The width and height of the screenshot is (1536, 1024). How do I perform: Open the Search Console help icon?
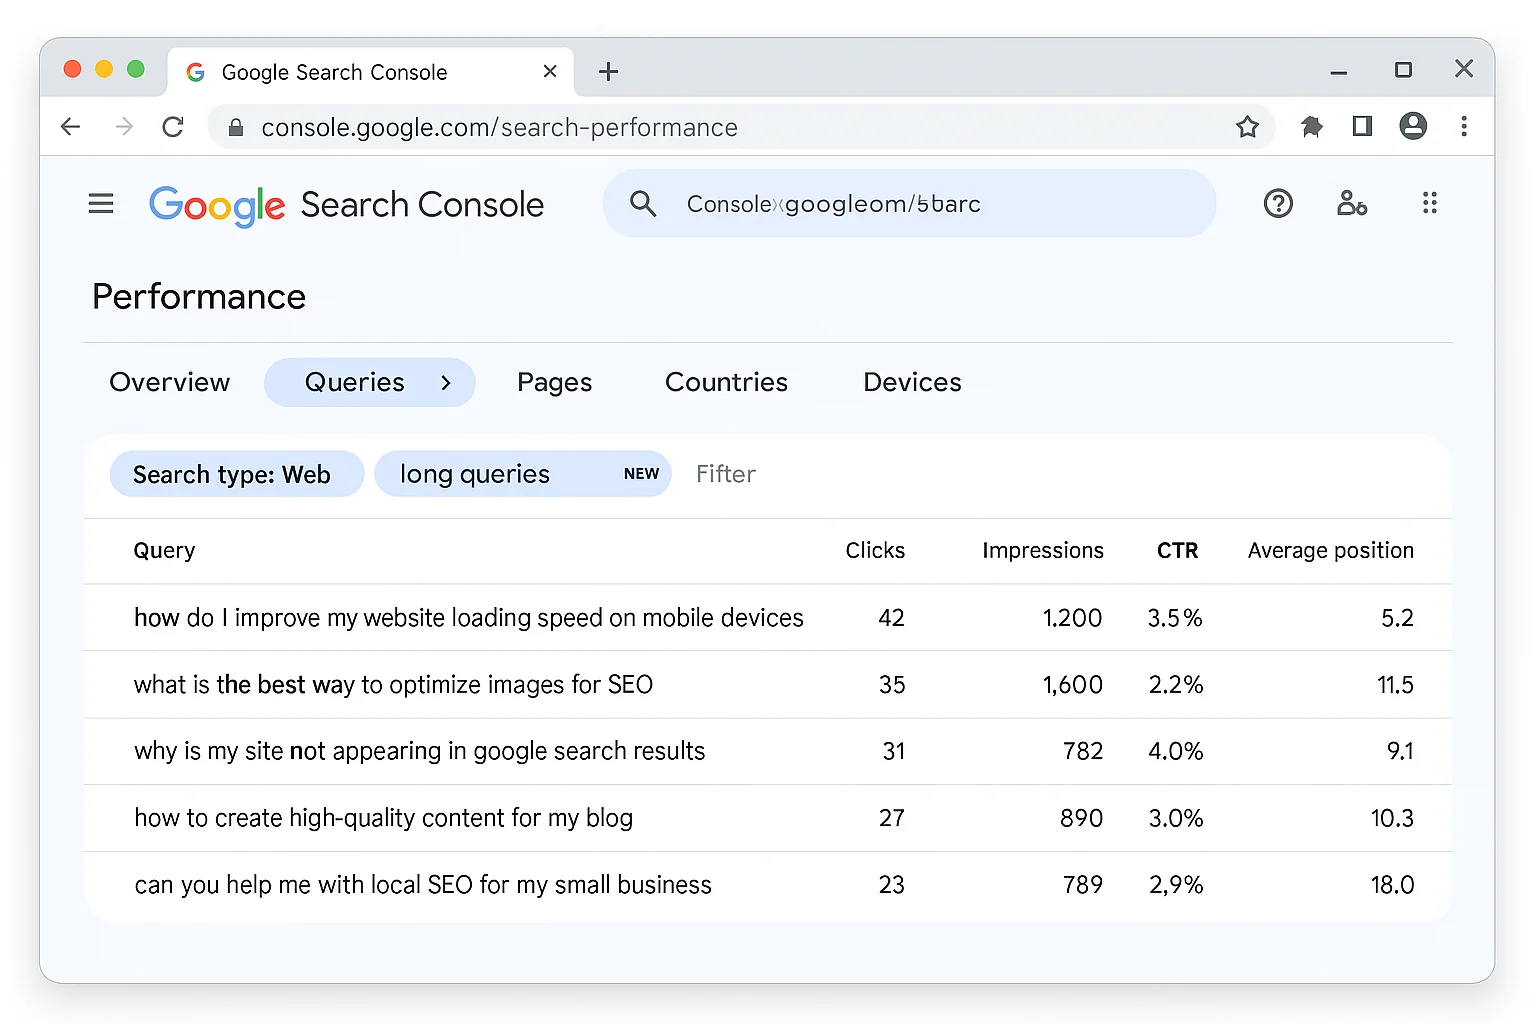click(x=1278, y=203)
